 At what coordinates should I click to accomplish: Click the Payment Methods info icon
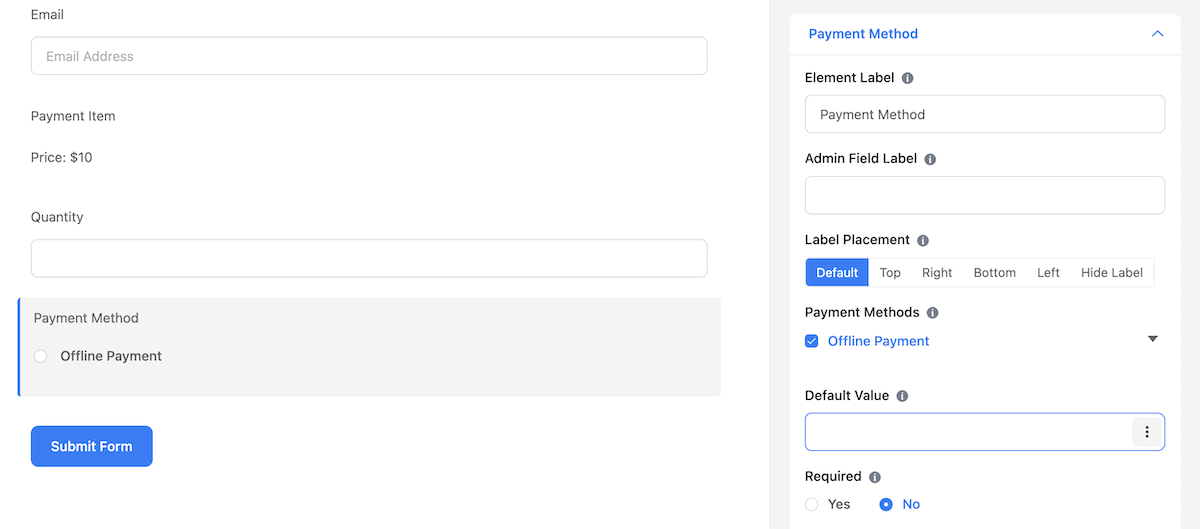pyautogui.click(x=932, y=313)
